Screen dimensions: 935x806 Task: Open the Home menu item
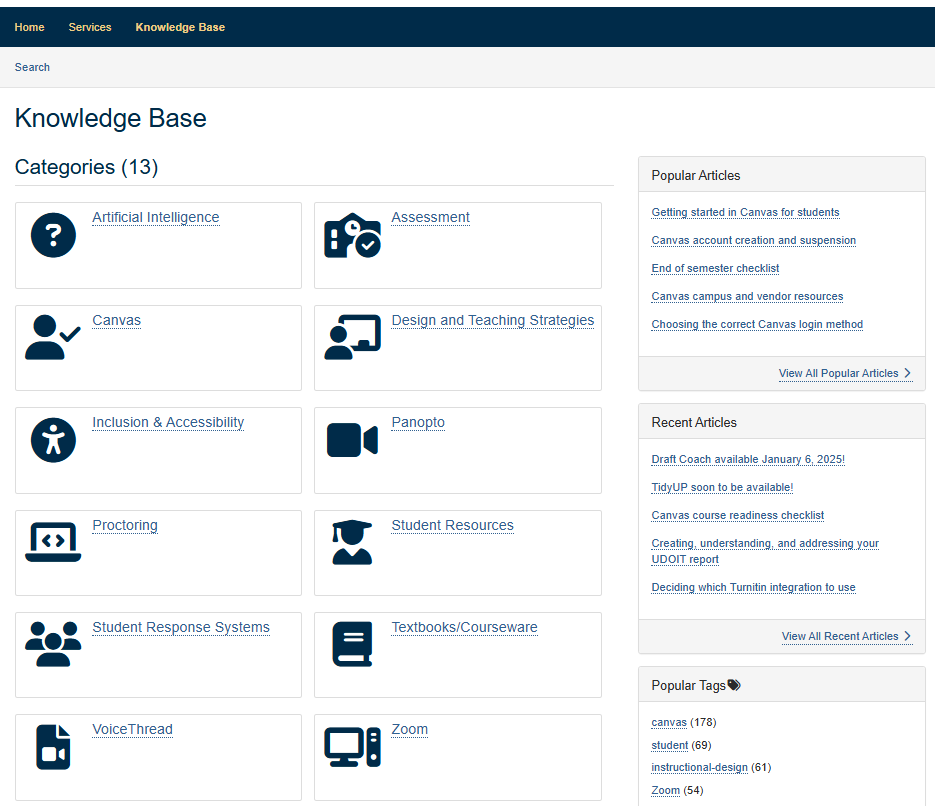pos(29,27)
